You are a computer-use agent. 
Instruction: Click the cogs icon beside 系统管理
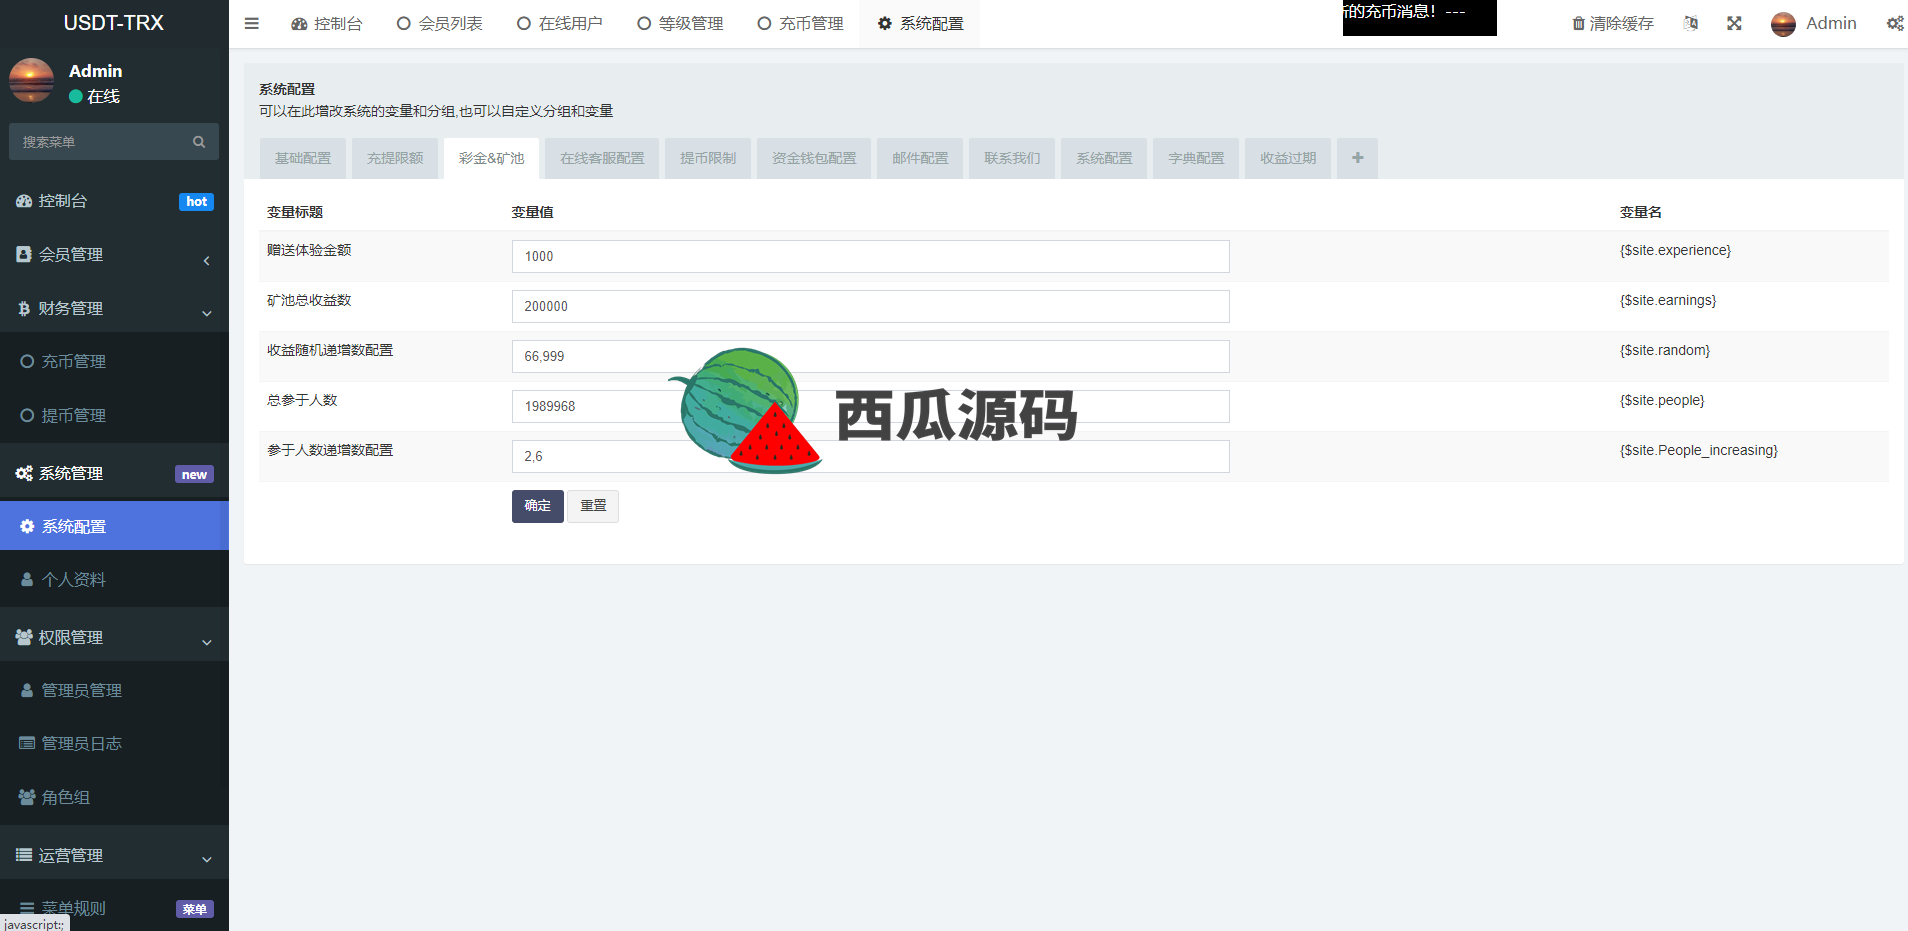coord(24,473)
